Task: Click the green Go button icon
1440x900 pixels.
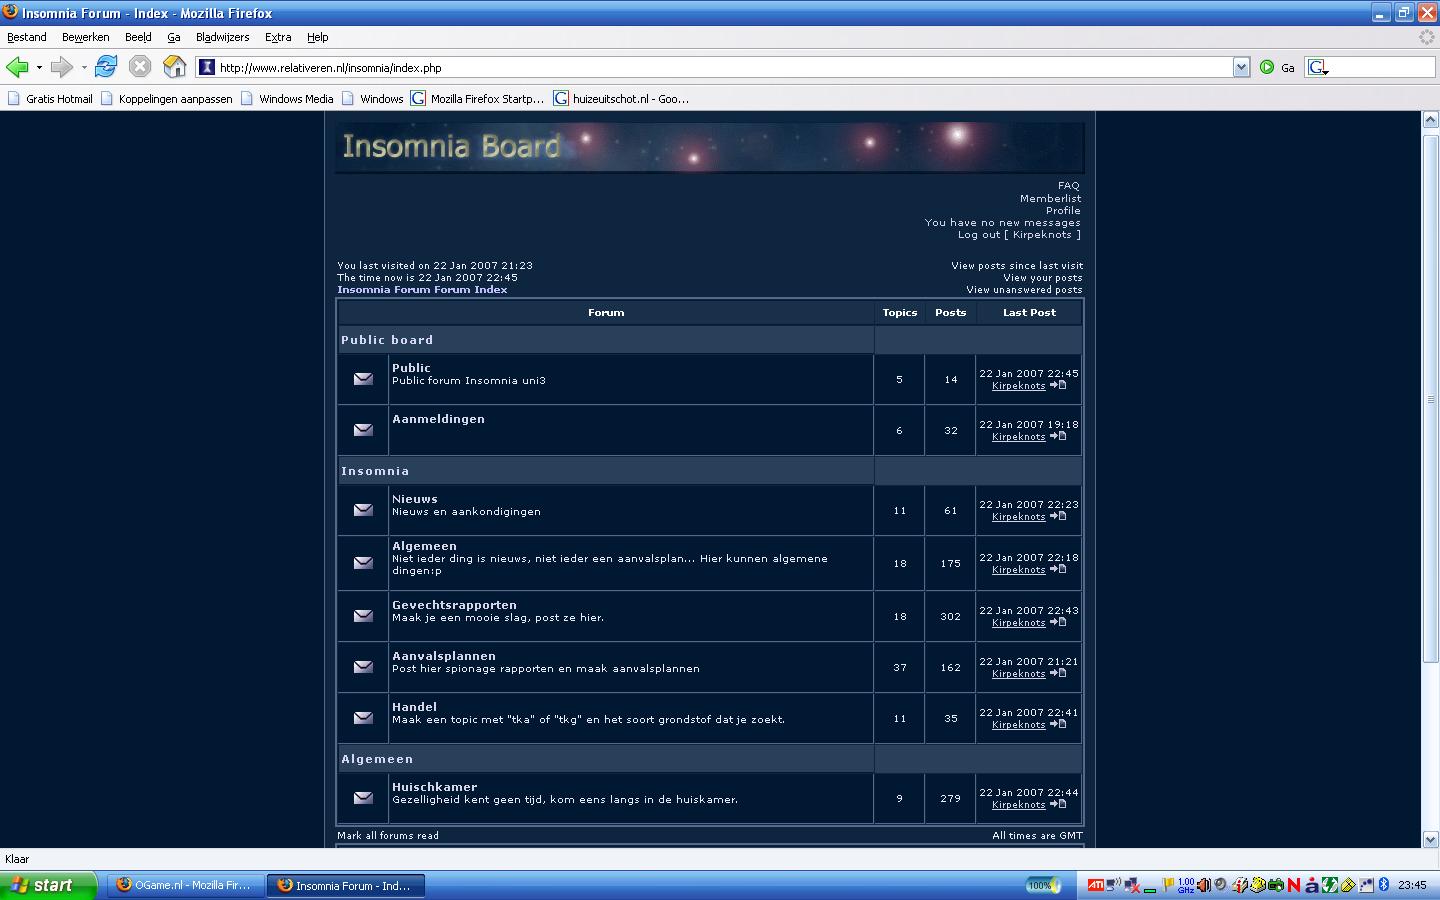Action: click(1267, 67)
